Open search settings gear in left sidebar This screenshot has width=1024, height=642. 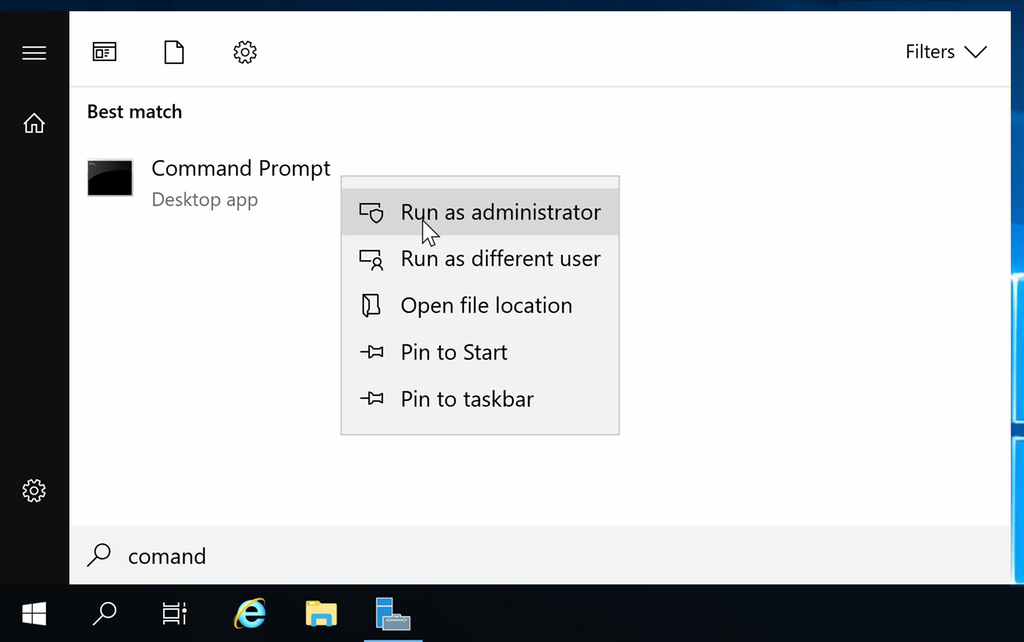click(x=34, y=490)
